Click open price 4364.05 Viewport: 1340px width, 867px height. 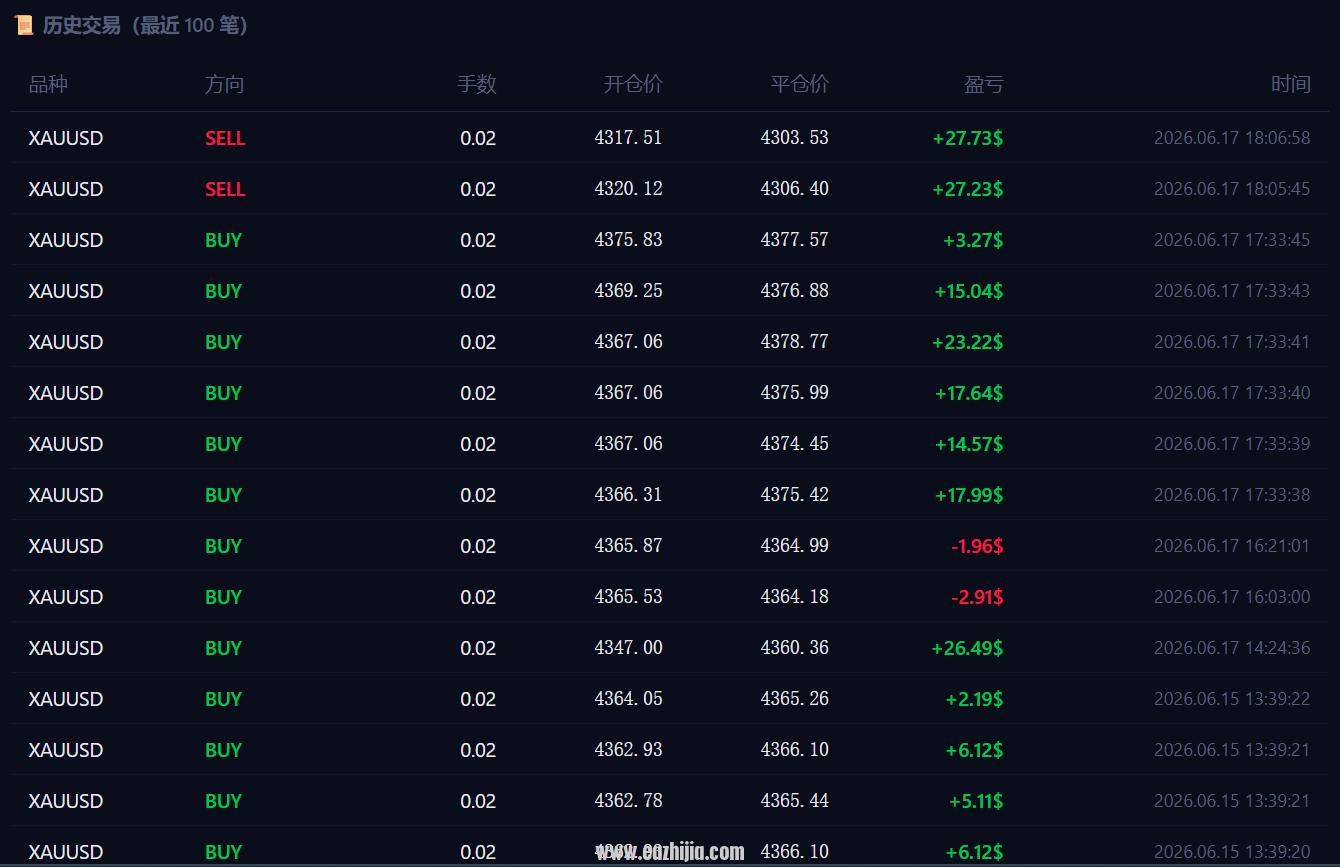coord(628,699)
